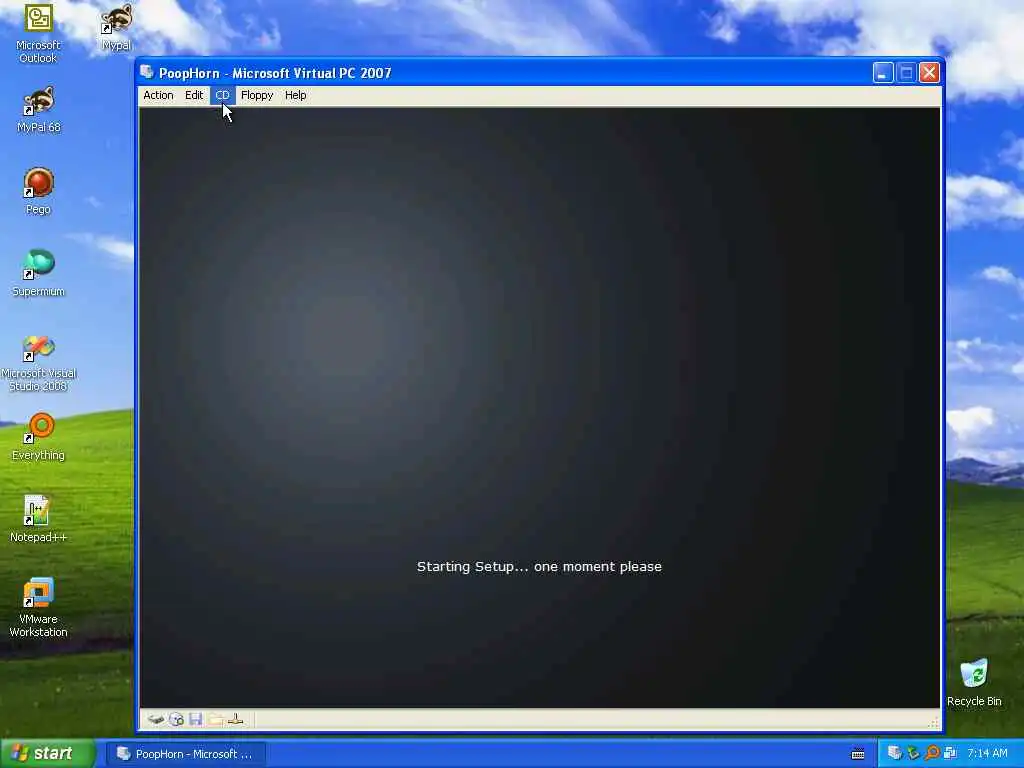Select the Everything desktop shortcut

(38, 437)
